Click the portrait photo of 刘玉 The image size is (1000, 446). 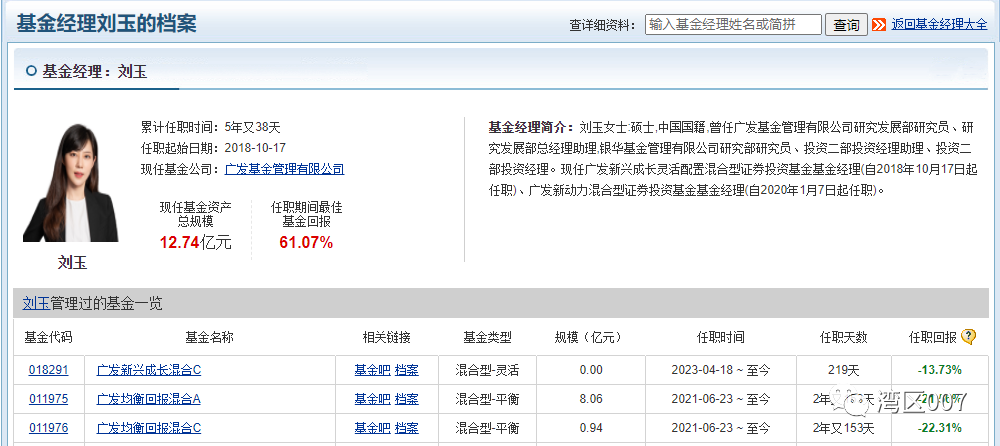(70, 183)
